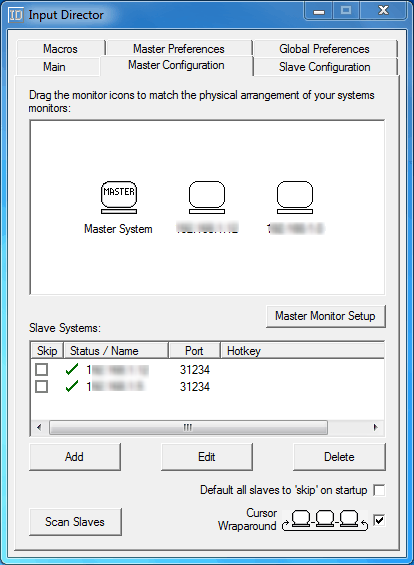Select the middle slave monitor icon
The width and height of the screenshot is (414, 565).
pyautogui.click(x=207, y=197)
